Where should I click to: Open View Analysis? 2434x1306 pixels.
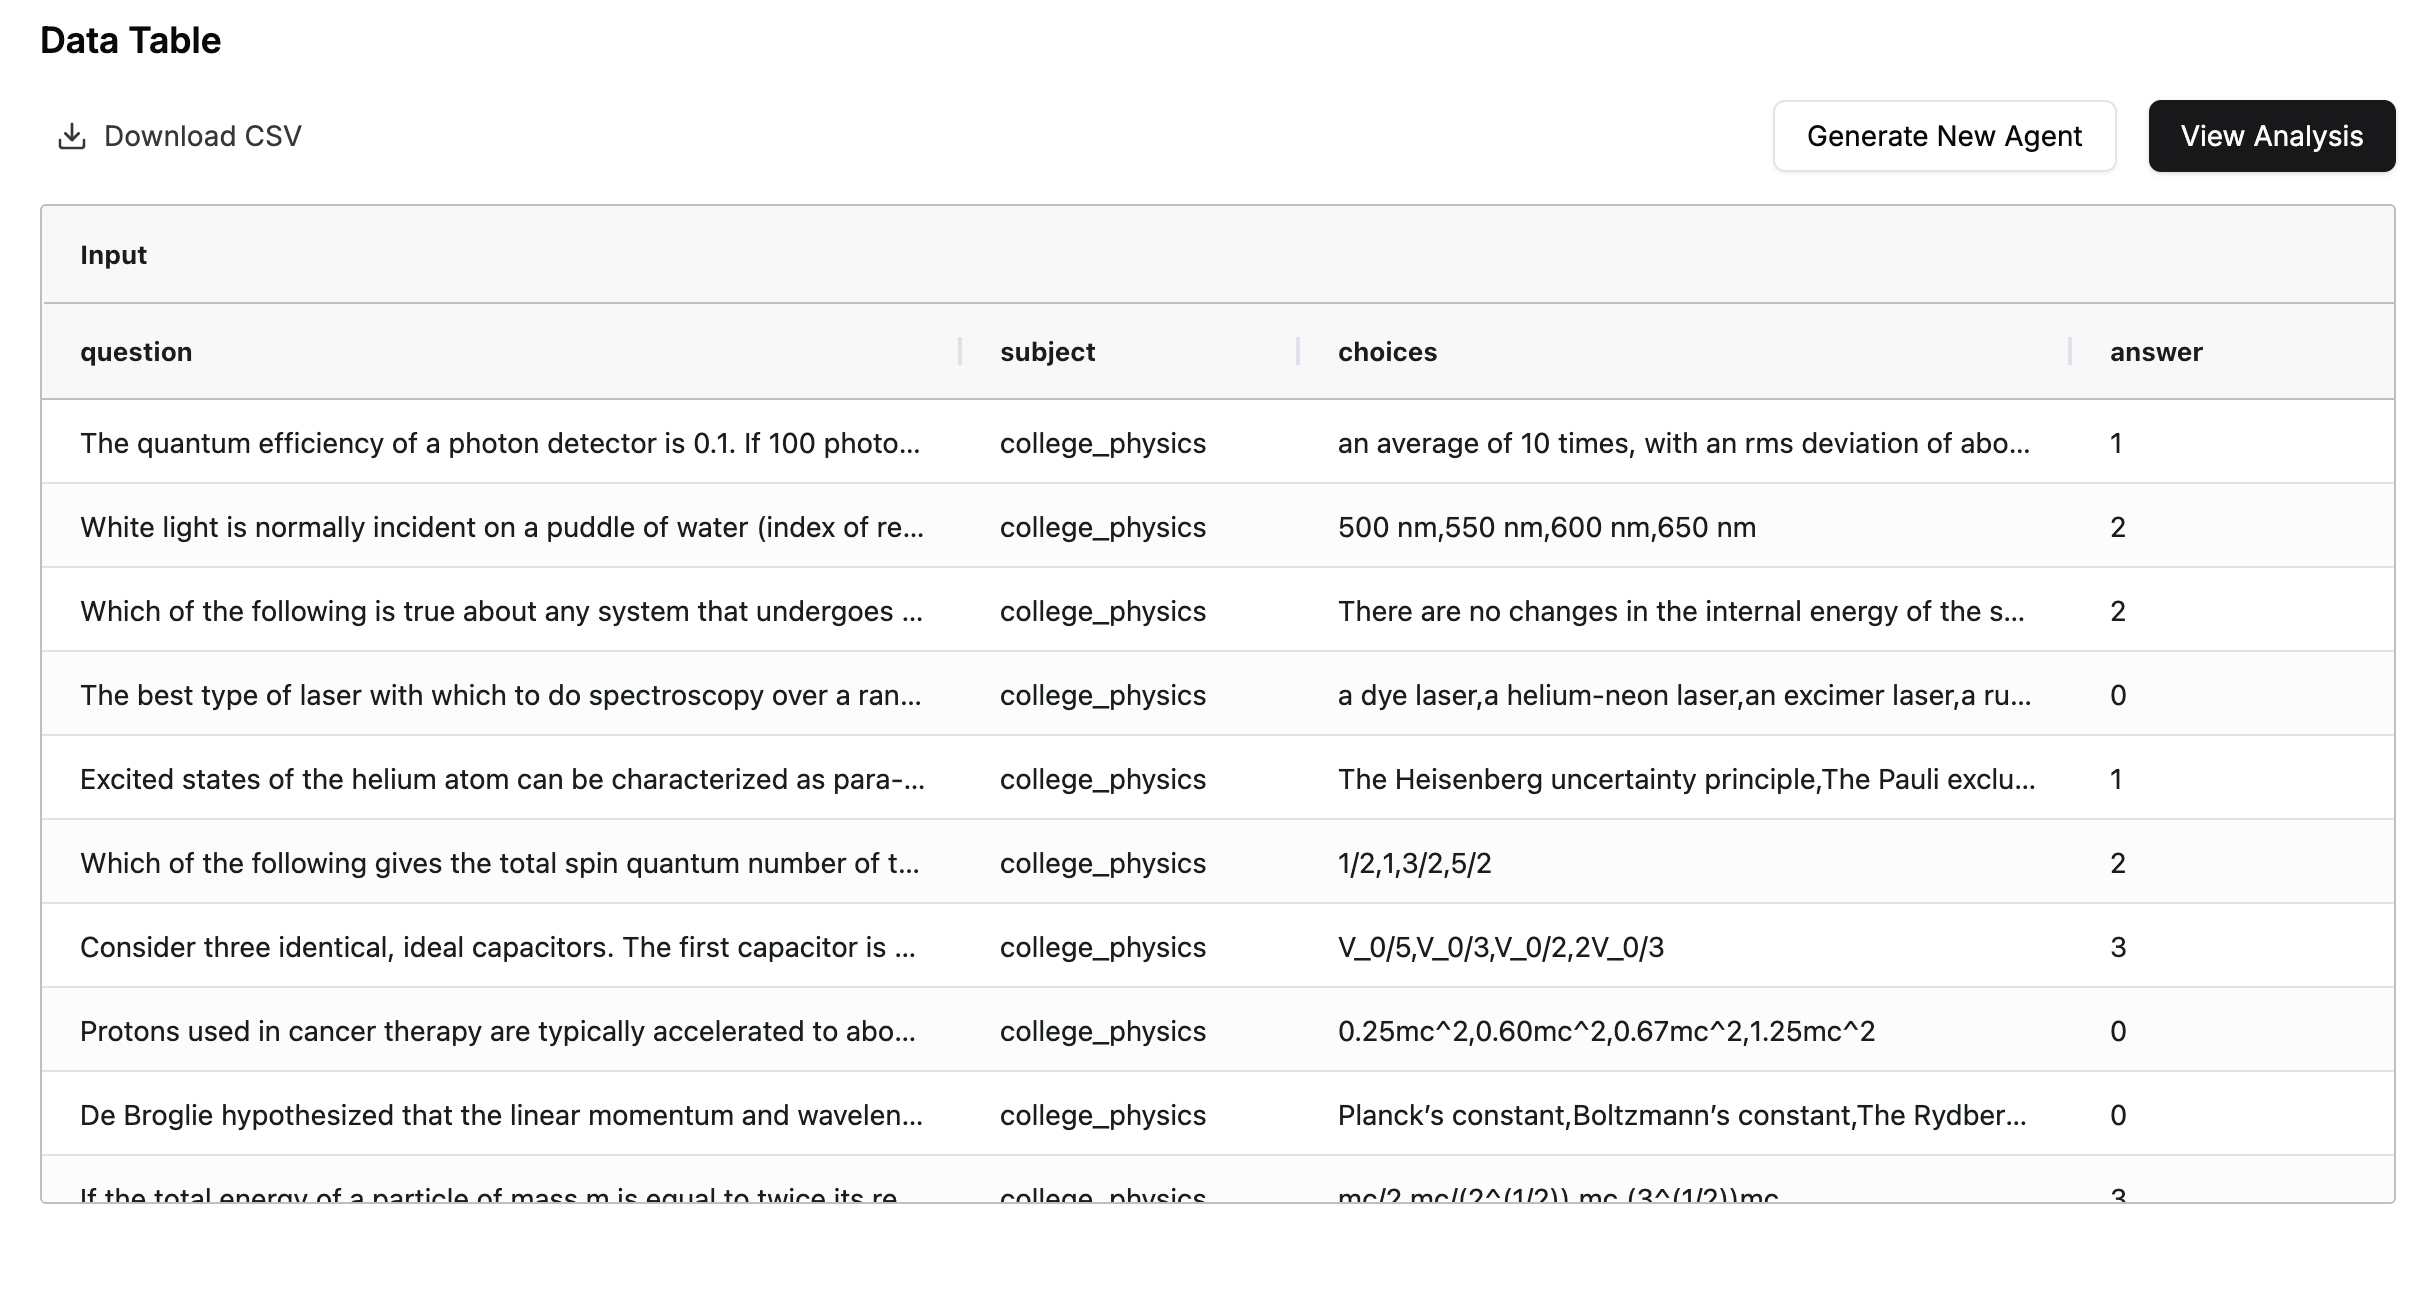point(2271,136)
